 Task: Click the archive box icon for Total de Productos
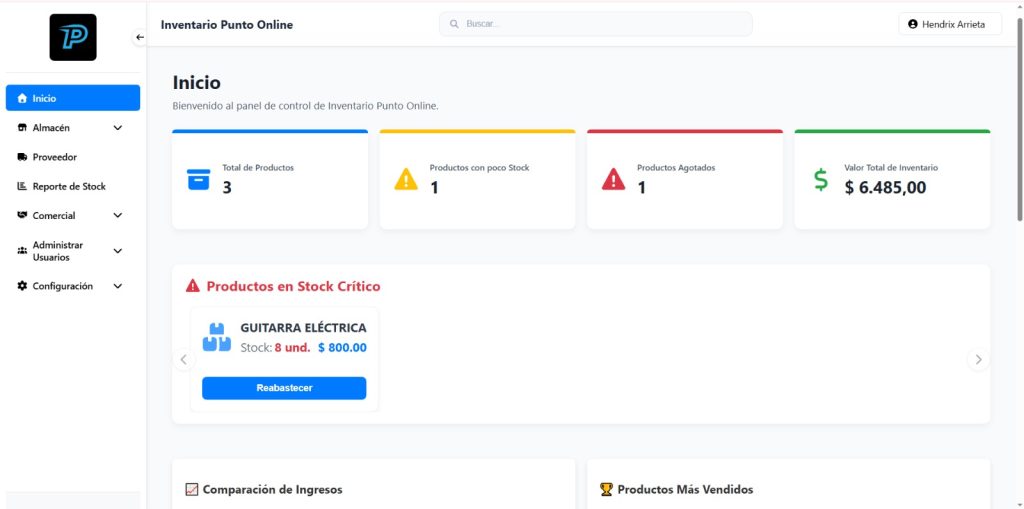pyautogui.click(x=199, y=180)
